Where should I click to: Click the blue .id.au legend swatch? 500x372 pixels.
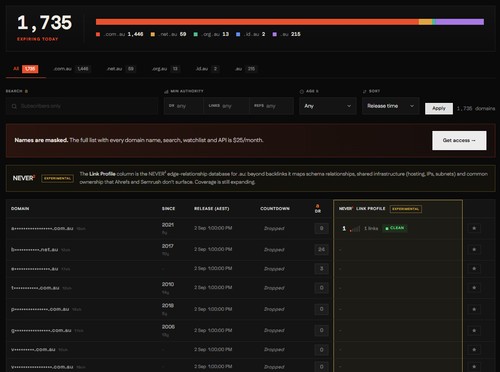238,34
